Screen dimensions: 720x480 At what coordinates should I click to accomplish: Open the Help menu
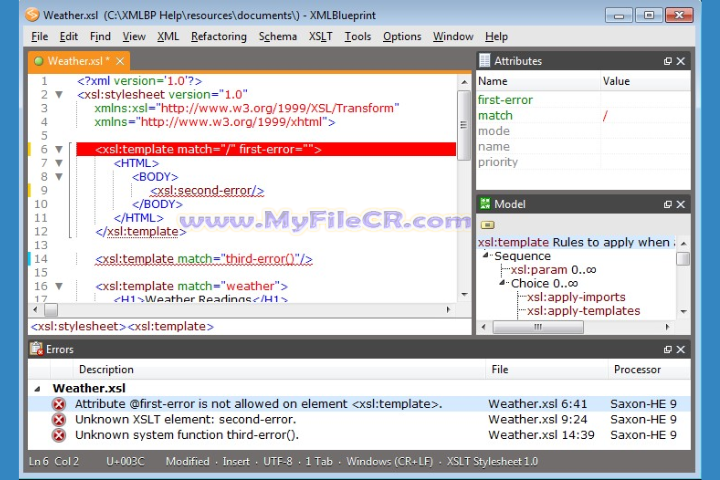point(496,36)
